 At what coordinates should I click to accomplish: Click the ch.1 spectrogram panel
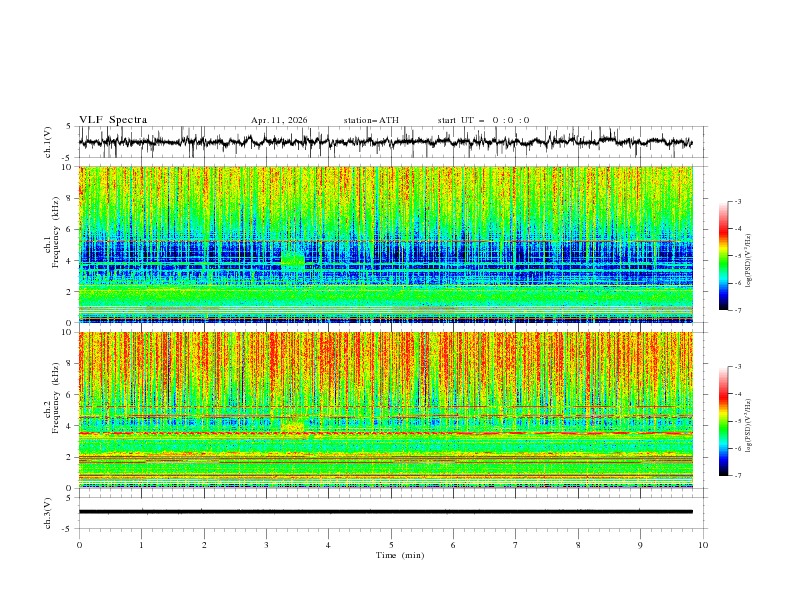coord(386,244)
